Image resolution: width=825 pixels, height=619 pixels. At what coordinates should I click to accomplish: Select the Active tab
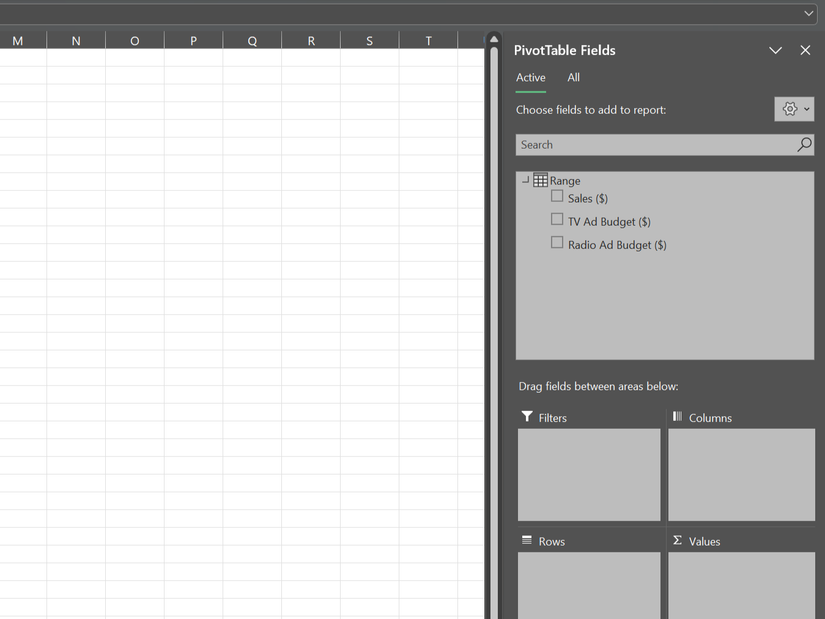[x=530, y=77]
